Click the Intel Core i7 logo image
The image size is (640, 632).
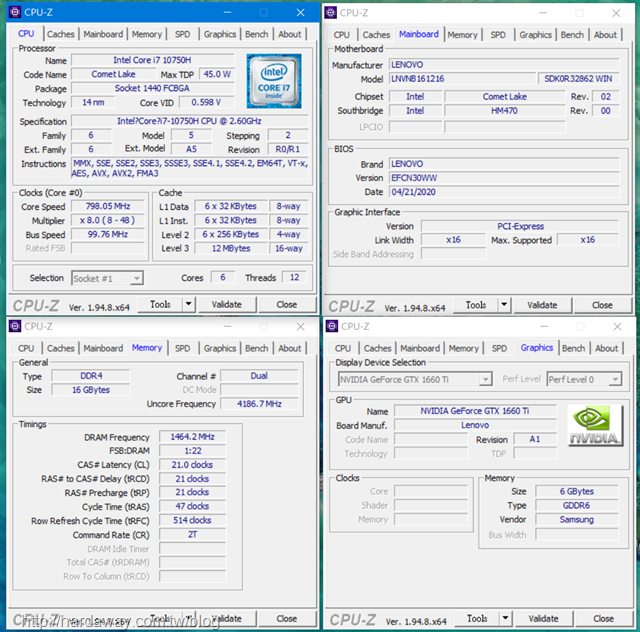click(274, 81)
